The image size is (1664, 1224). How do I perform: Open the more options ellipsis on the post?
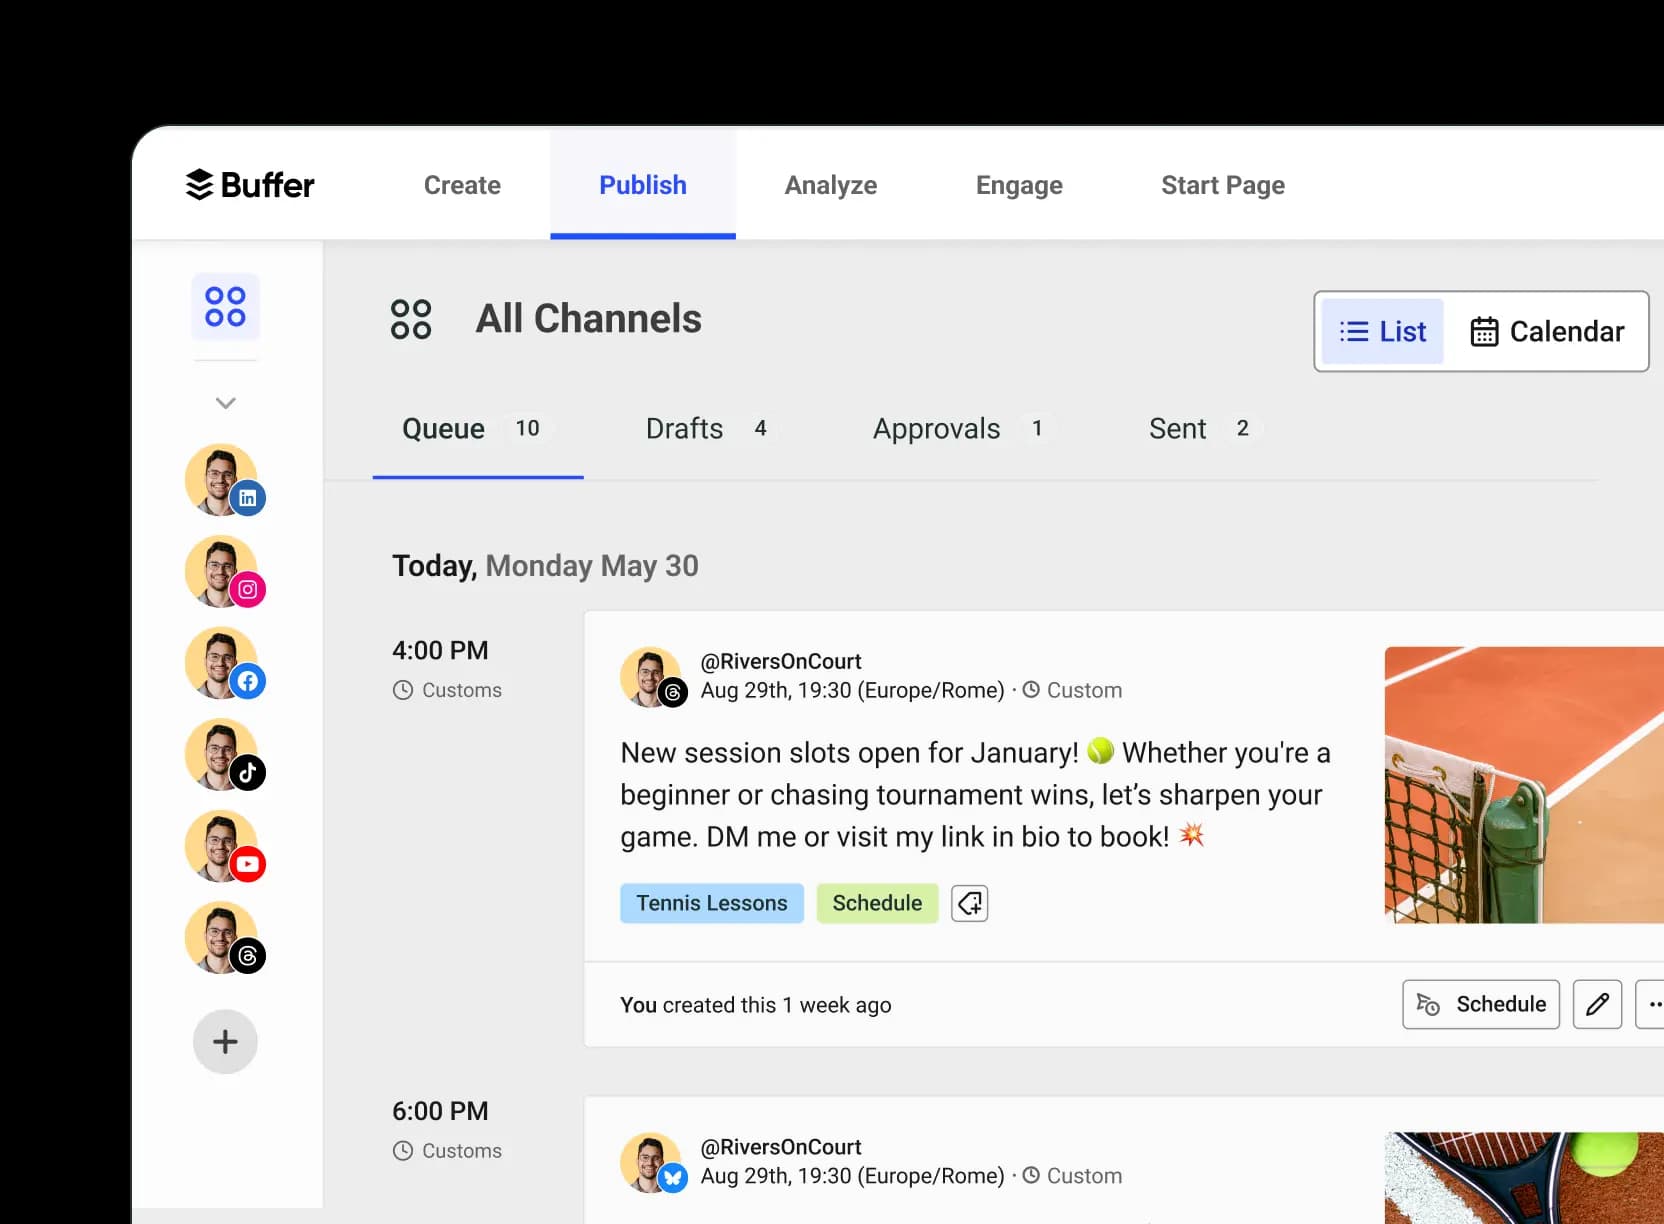[1652, 1004]
